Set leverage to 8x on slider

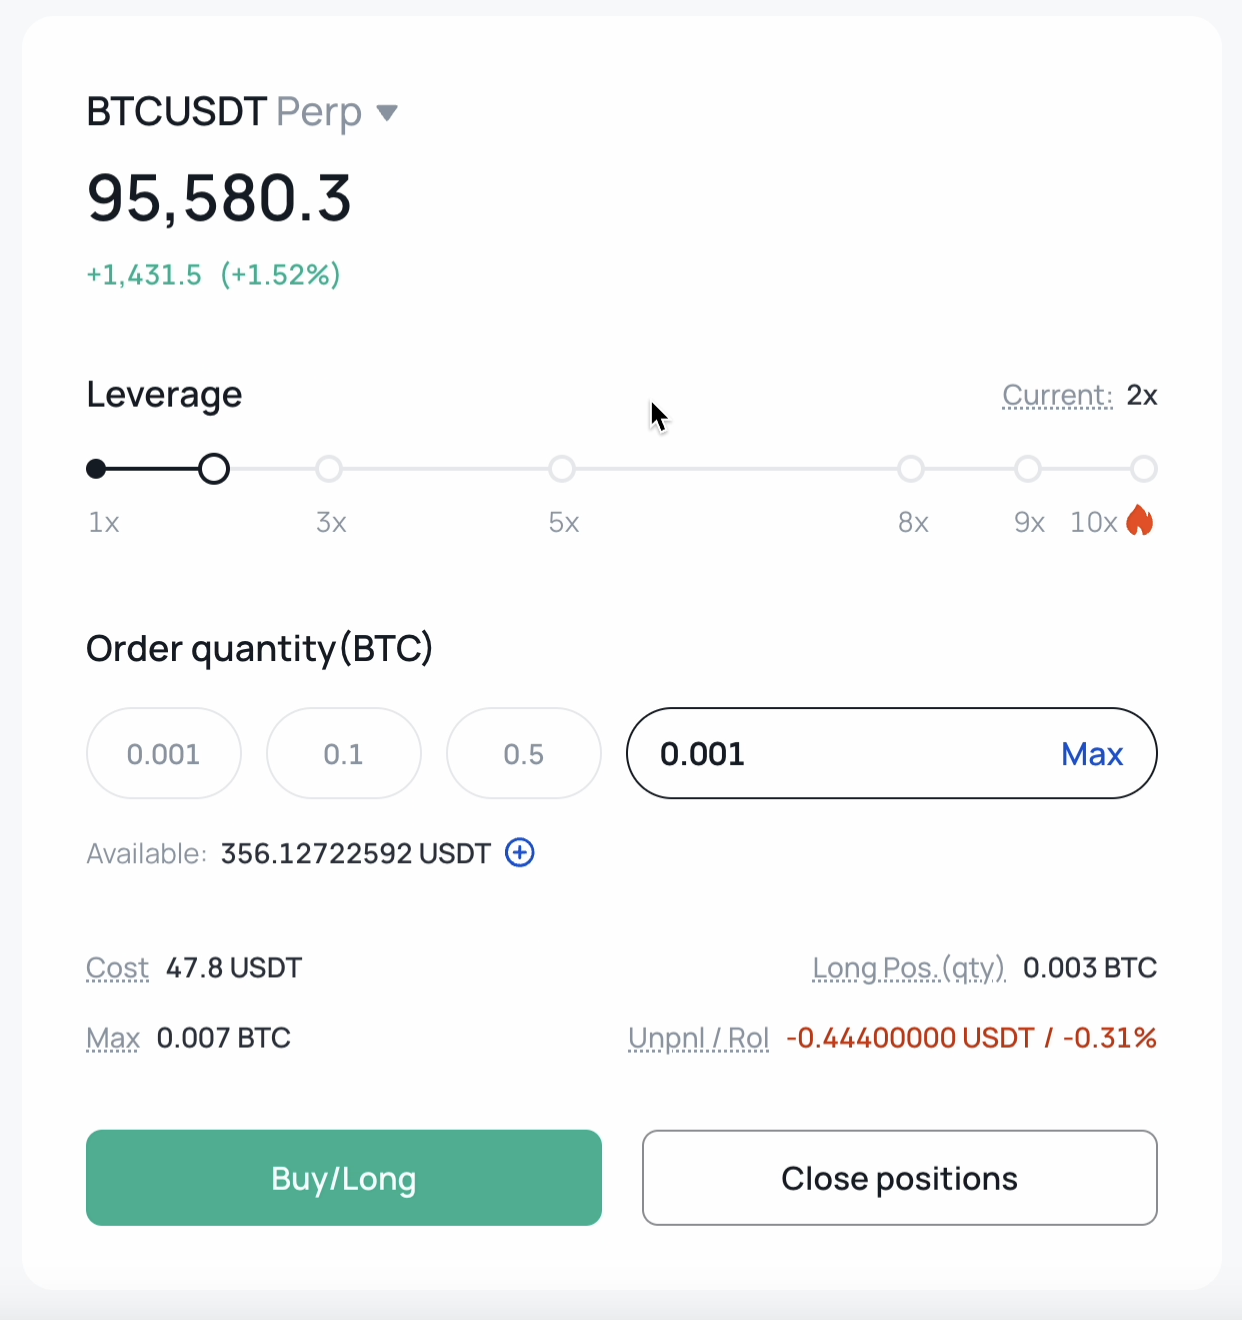911,468
